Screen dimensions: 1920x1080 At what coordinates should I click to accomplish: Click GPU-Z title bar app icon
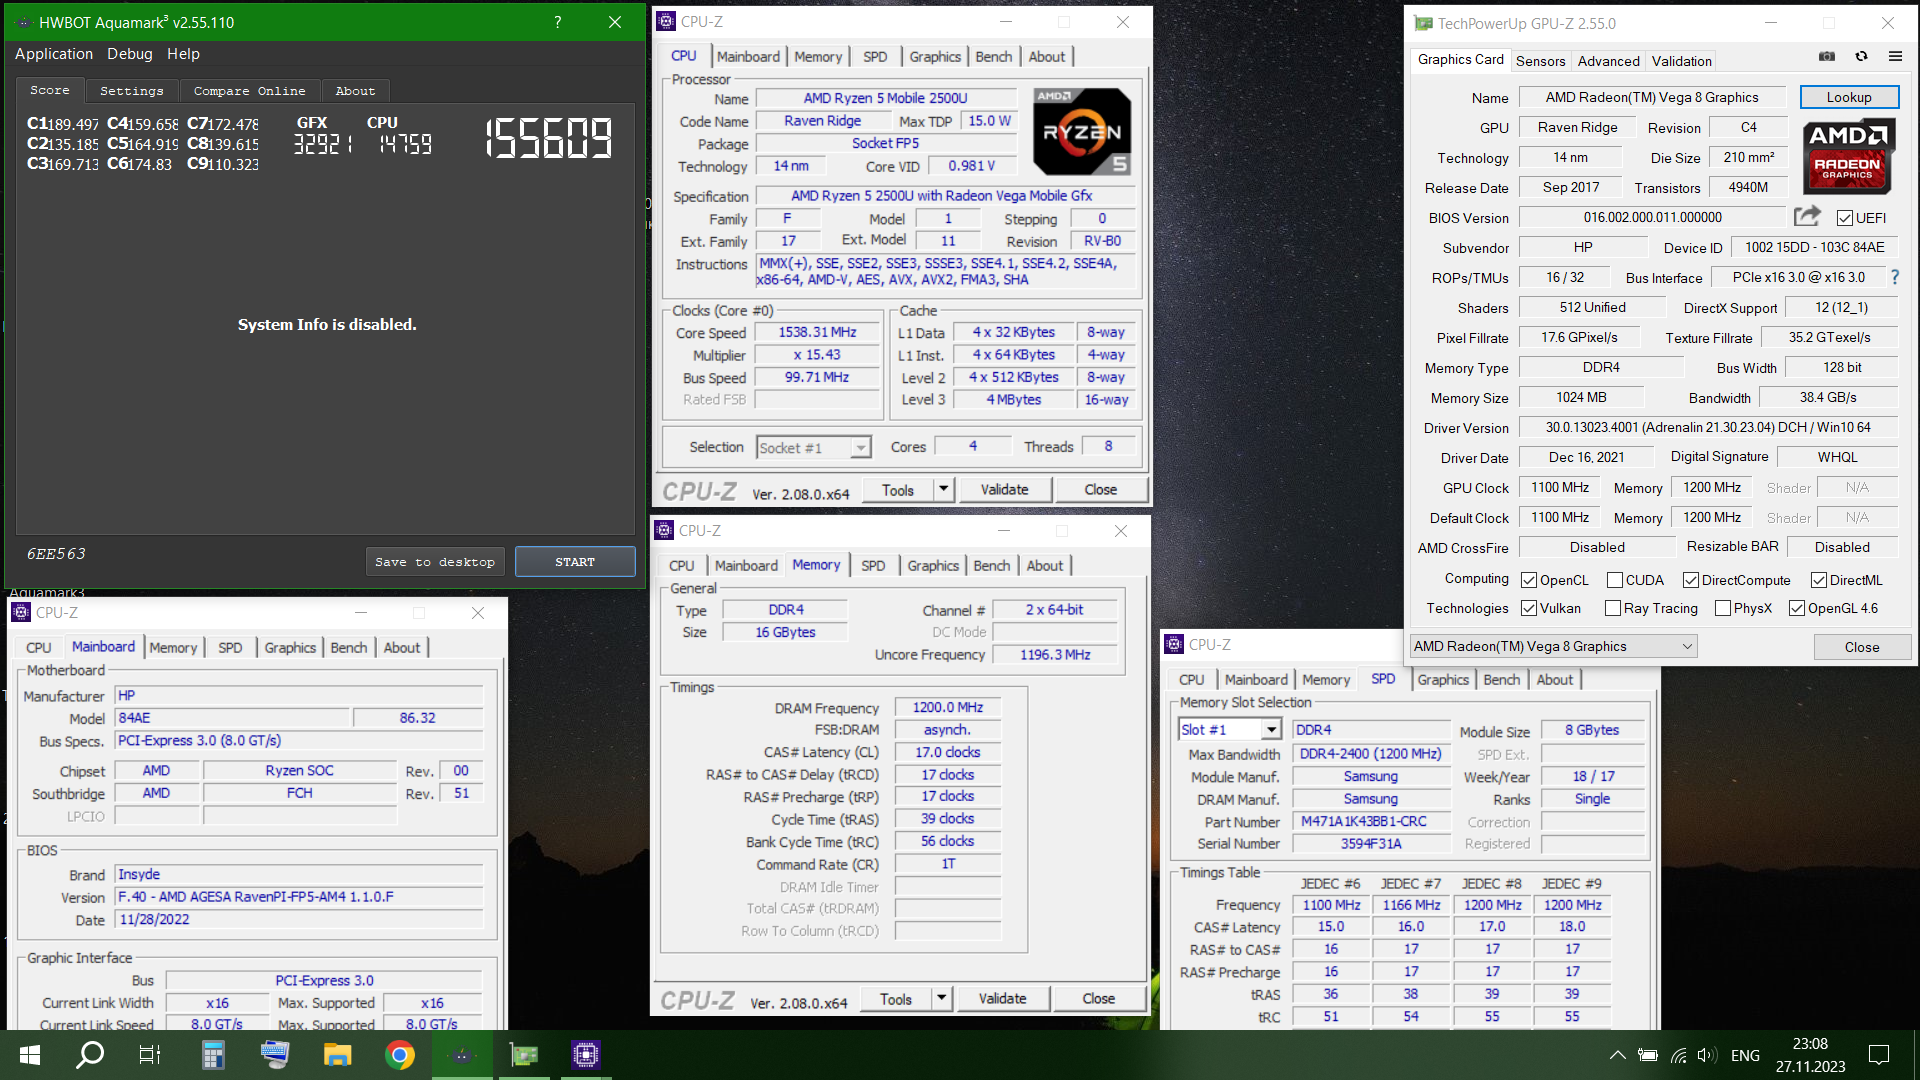tap(1423, 23)
